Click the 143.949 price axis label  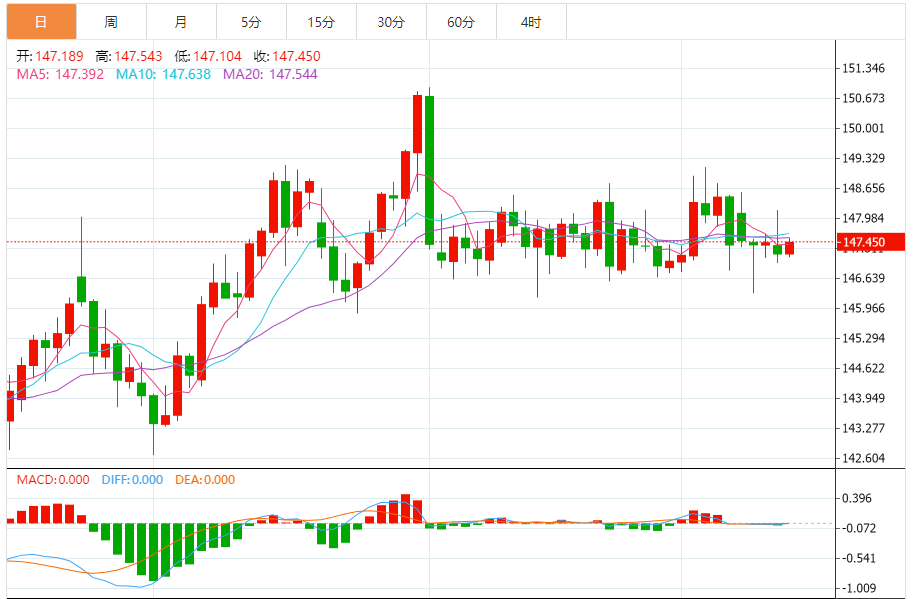coord(864,398)
